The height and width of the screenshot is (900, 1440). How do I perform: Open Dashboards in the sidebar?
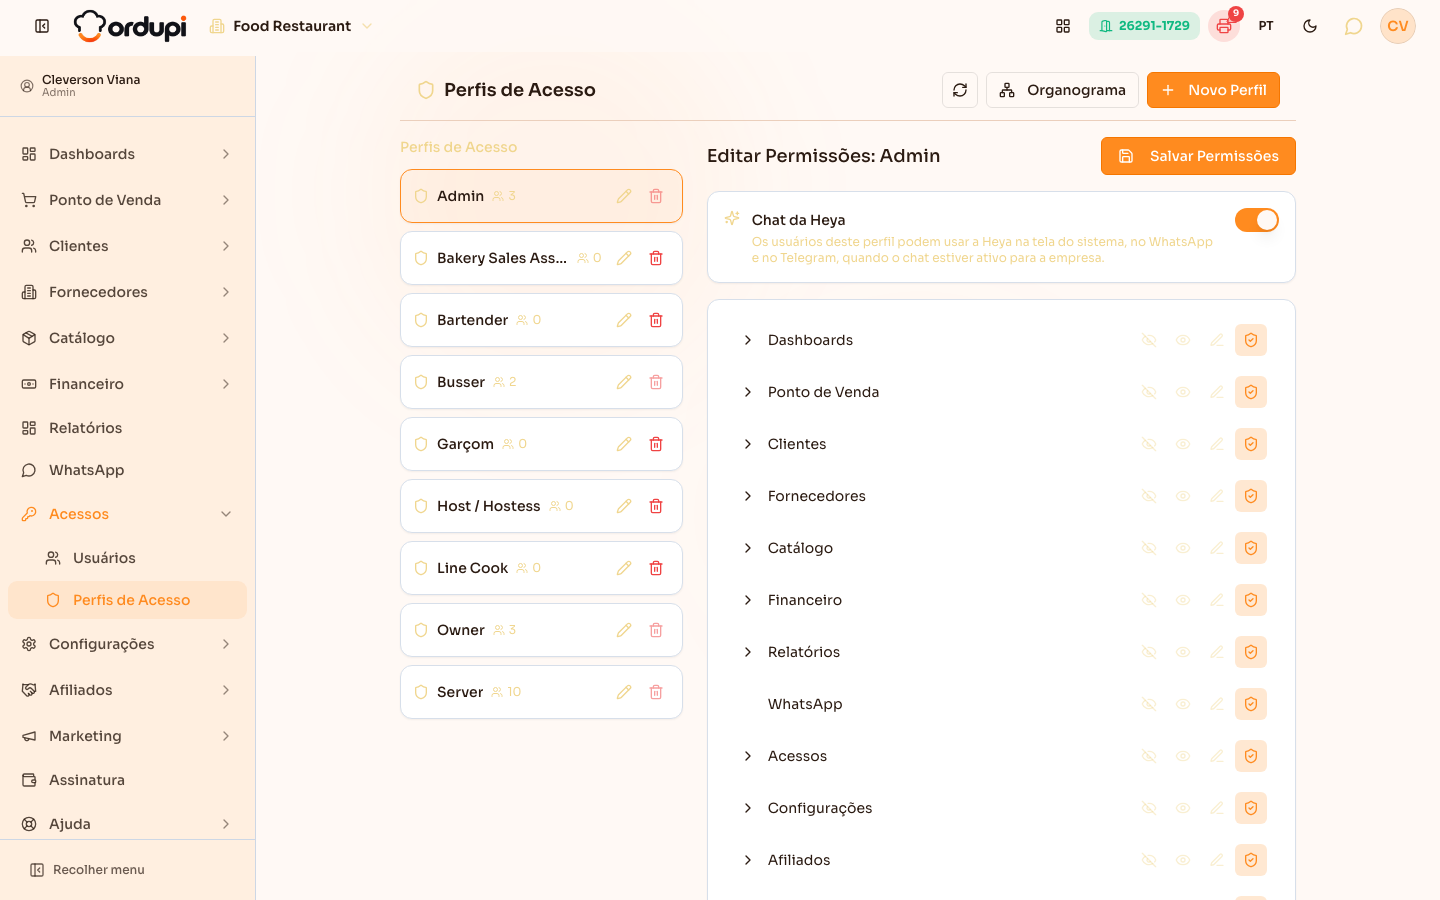[127, 154]
